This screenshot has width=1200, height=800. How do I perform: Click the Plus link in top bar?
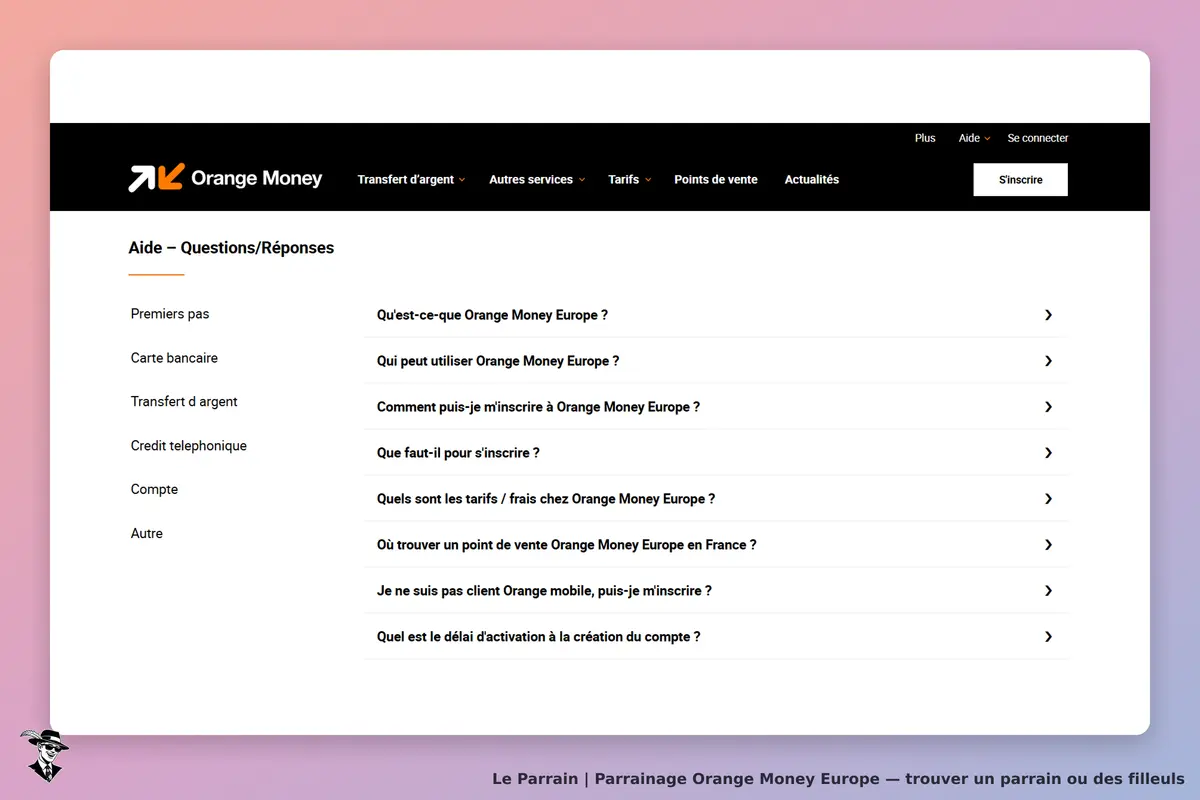[925, 138]
